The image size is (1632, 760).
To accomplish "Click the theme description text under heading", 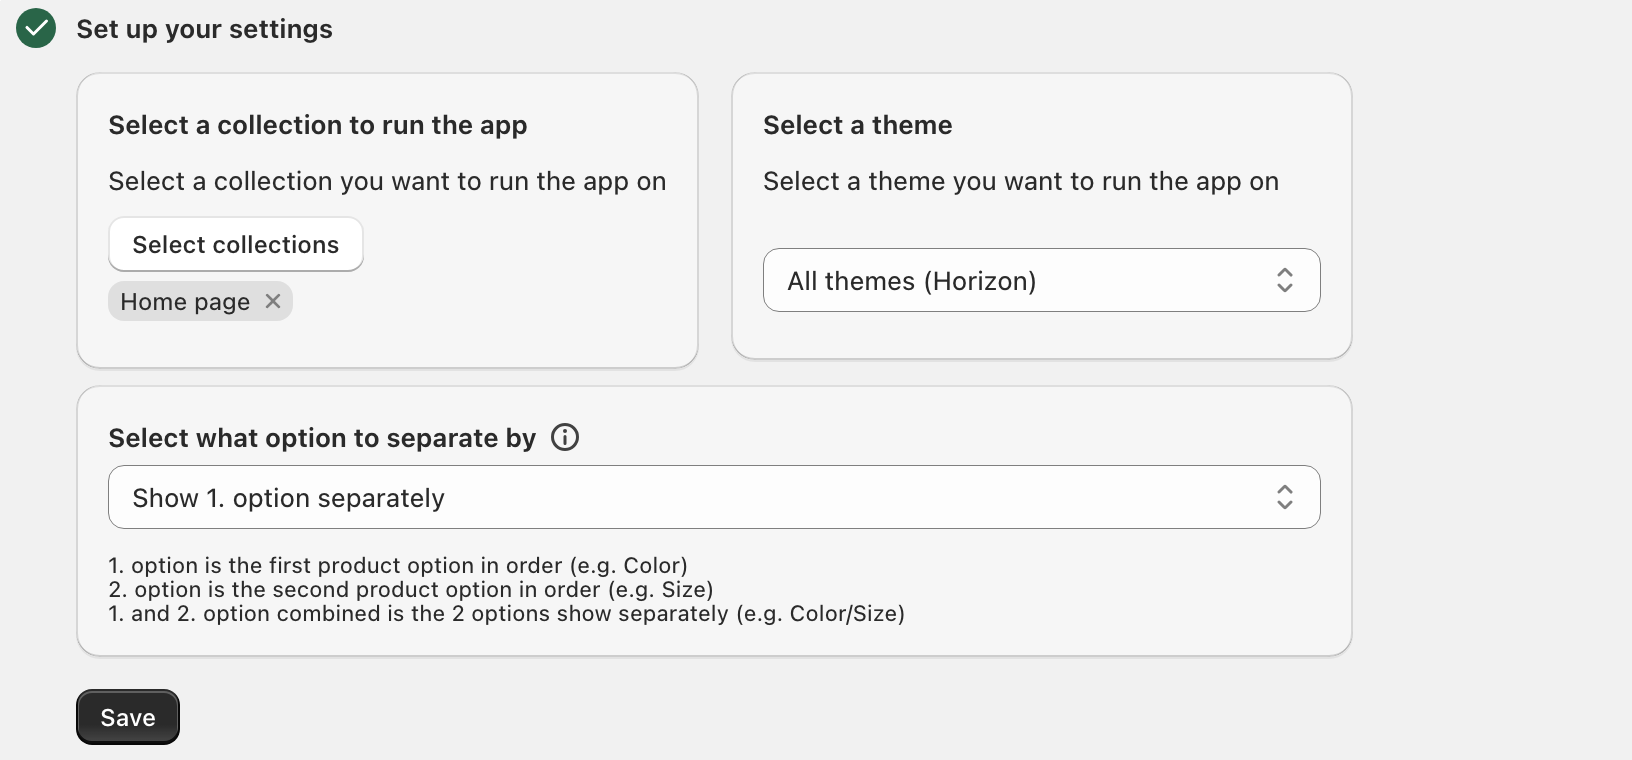I will coord(1021,181).
